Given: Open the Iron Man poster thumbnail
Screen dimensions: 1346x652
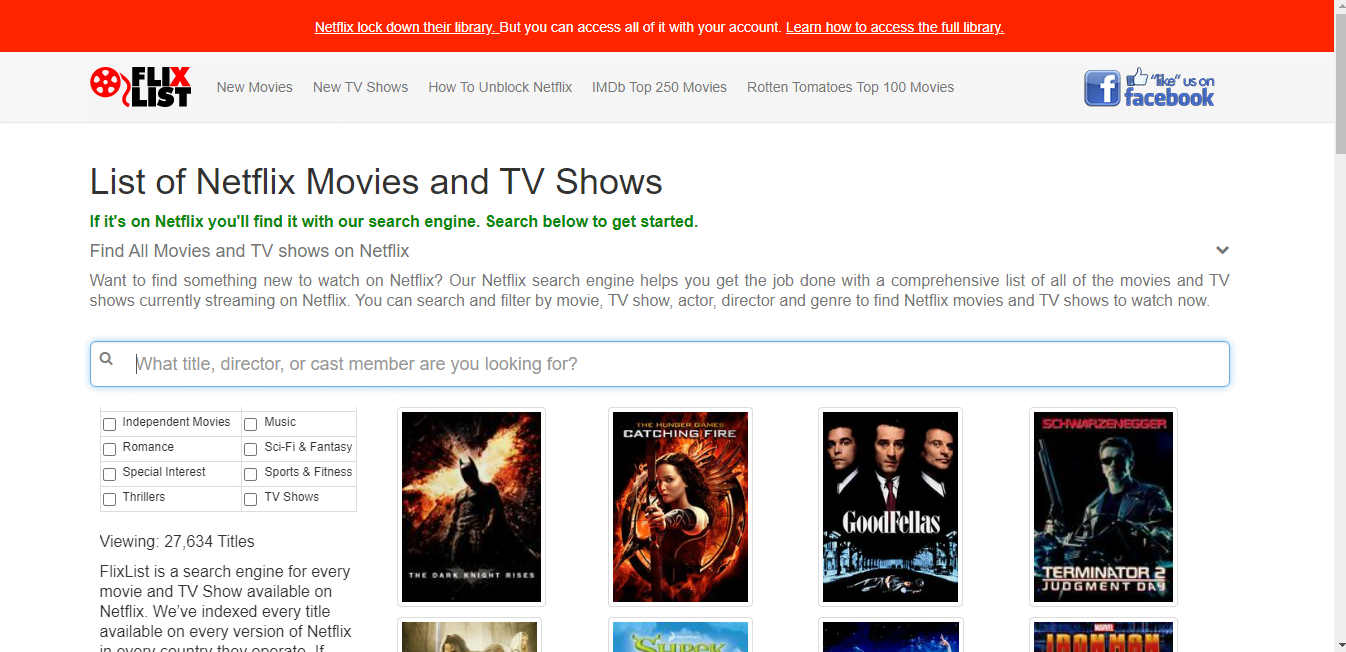Looking at the screenshot, I should [x=1103, y=636].
